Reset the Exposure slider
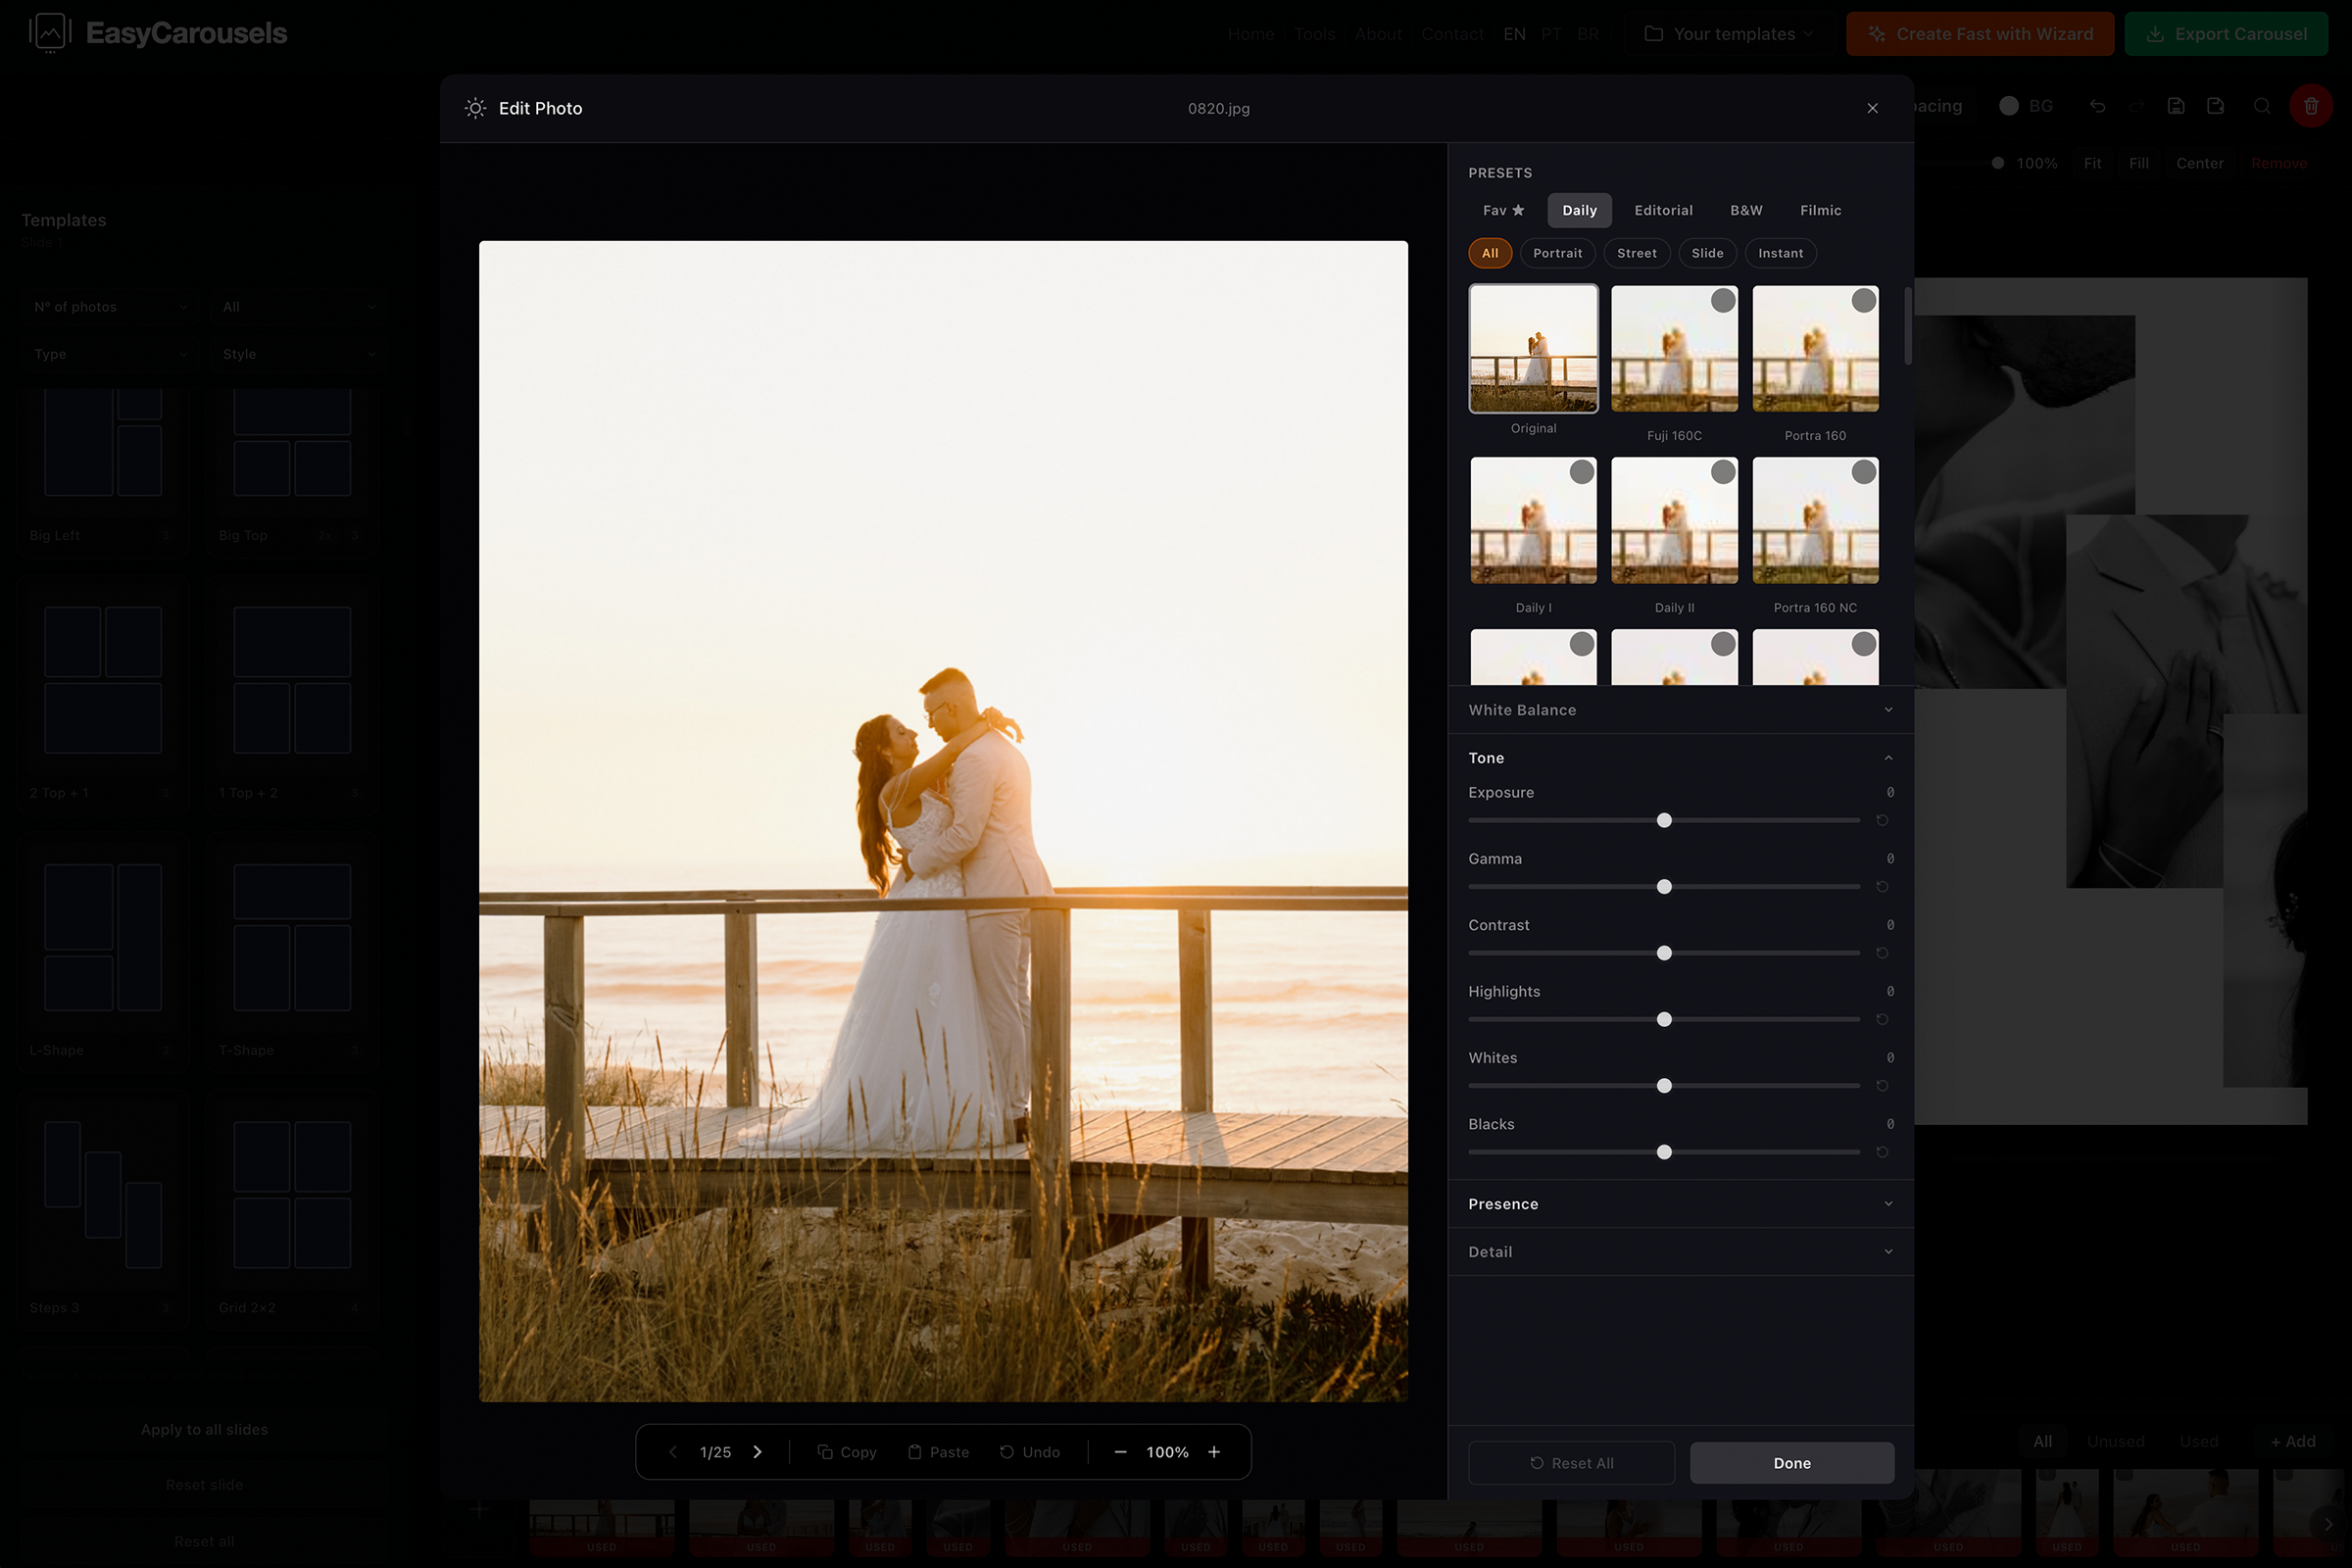Image resolution: width=2352 pixels, height=1568 pixels. [x=1882, y=820]
